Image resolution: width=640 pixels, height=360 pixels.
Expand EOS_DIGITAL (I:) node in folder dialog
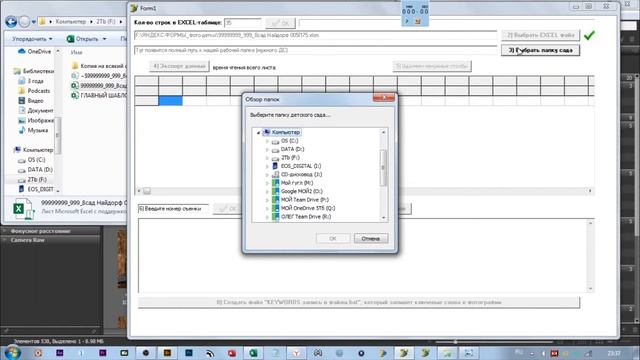(267, 167)
